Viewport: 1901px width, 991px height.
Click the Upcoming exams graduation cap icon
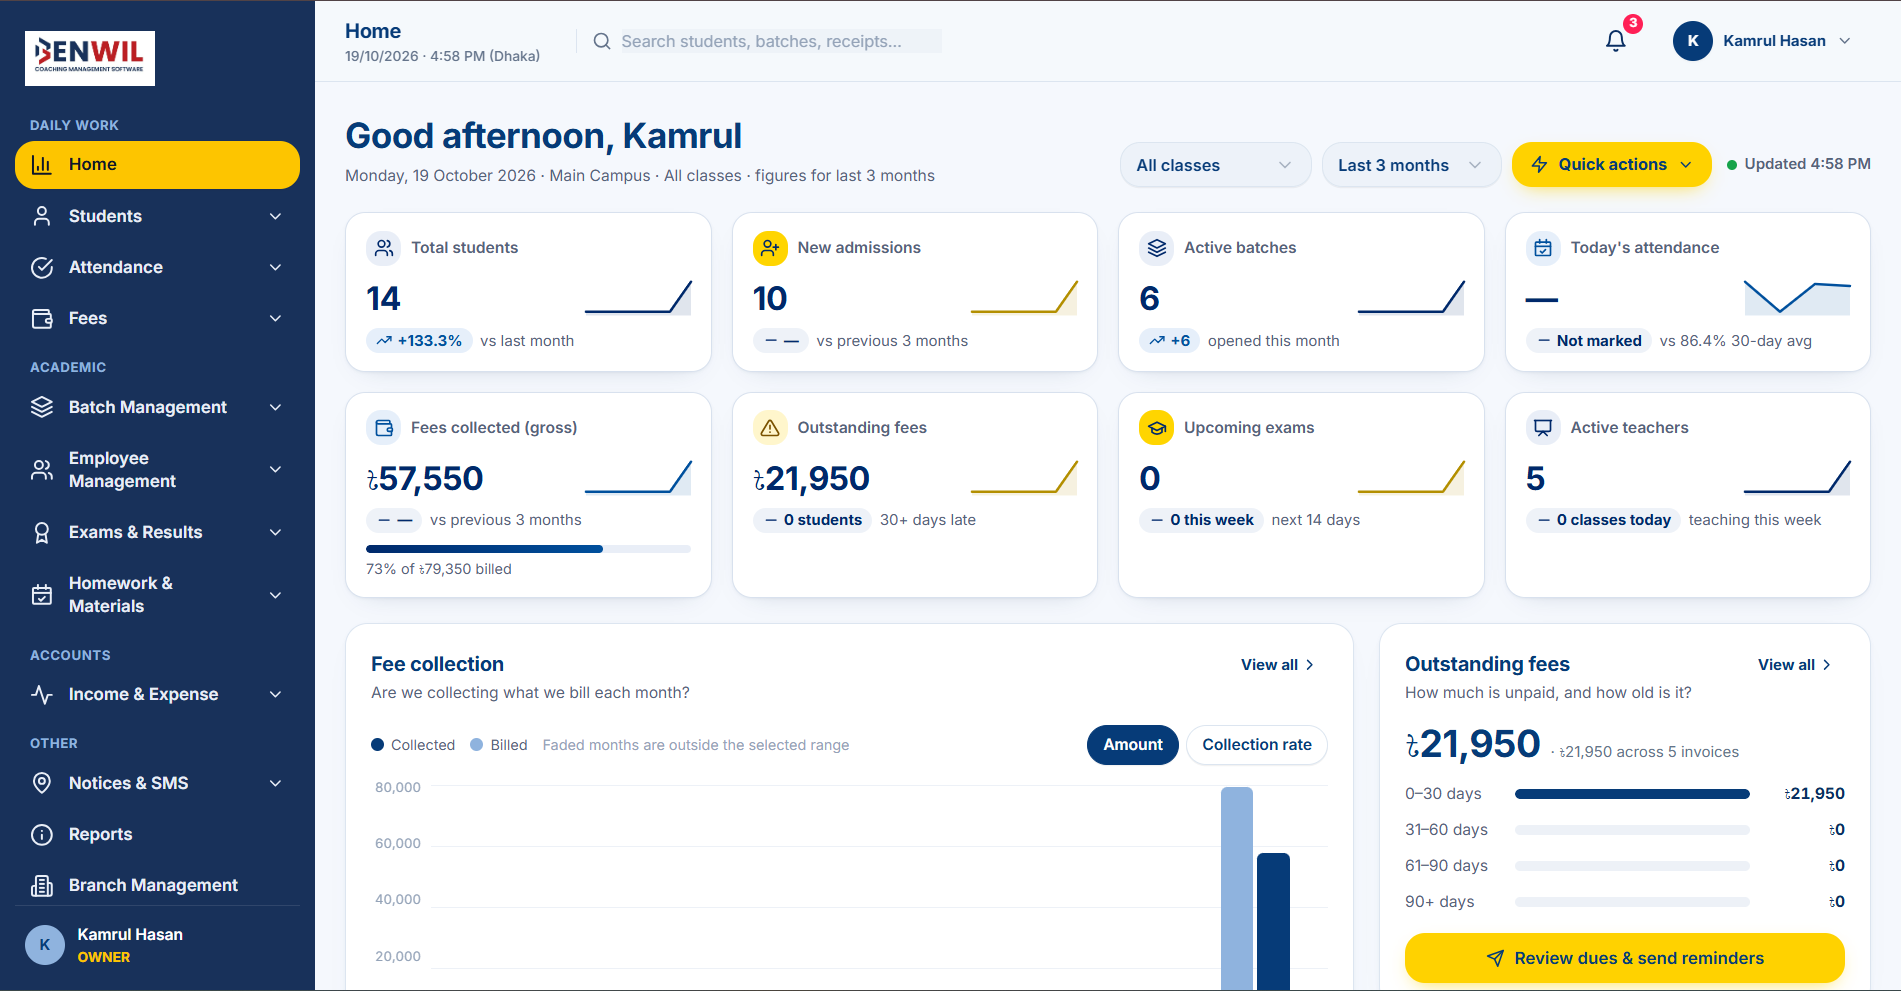click(1157, 428)
